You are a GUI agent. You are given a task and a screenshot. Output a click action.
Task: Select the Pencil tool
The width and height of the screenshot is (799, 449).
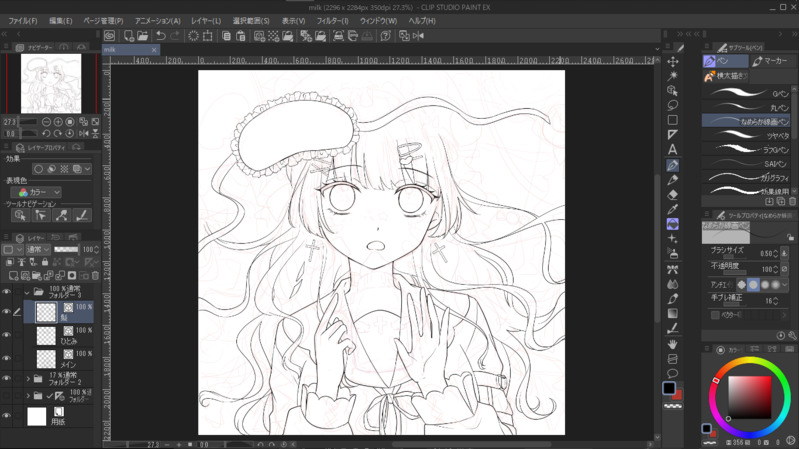click(x=673, y=180)
